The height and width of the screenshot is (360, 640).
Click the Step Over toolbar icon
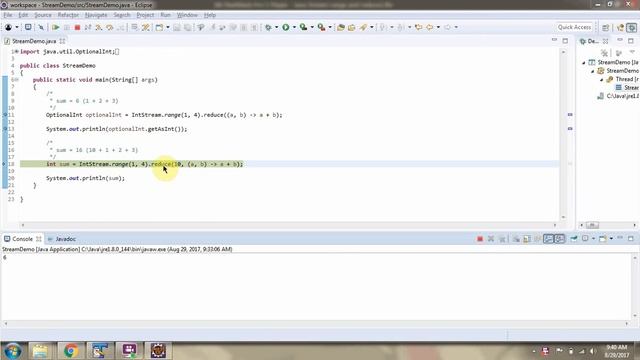click(x=109, y=27)
